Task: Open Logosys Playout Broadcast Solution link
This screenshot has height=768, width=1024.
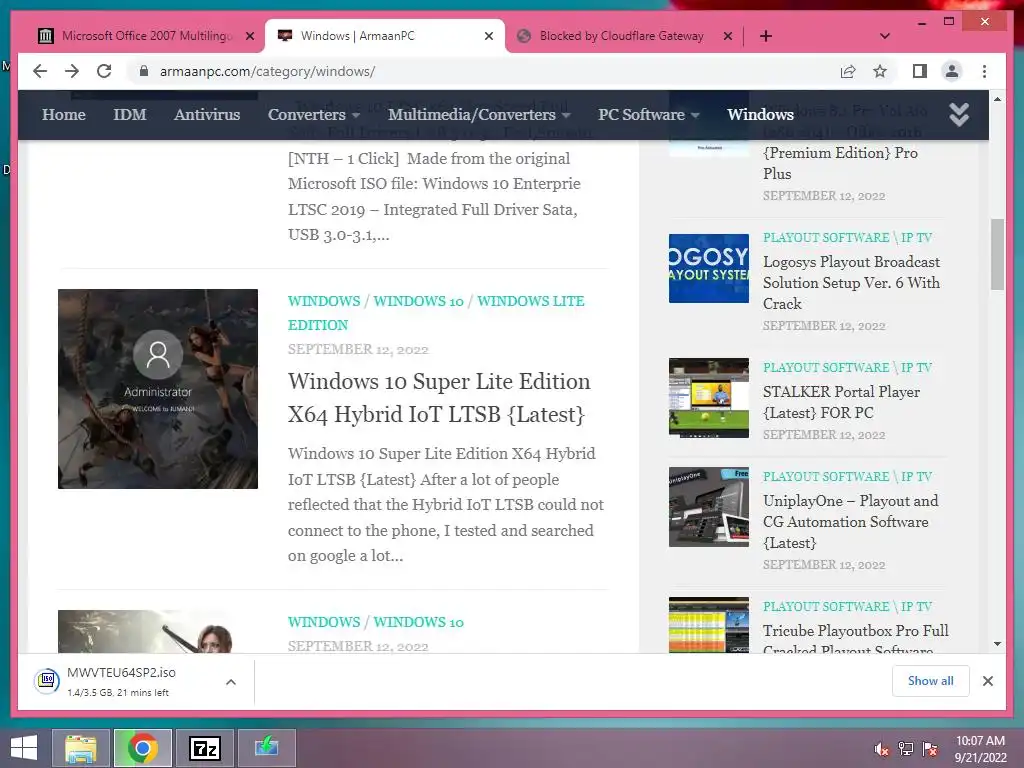Action: pyautogui.click(x=852, y=283)
